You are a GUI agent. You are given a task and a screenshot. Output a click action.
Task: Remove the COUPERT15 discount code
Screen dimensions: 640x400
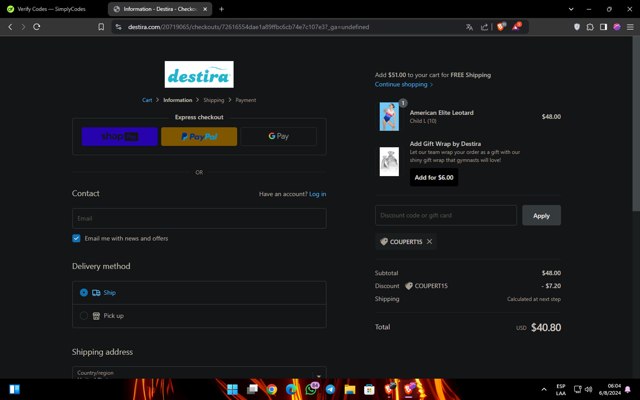pyautogui.click(x=429, y=242)
